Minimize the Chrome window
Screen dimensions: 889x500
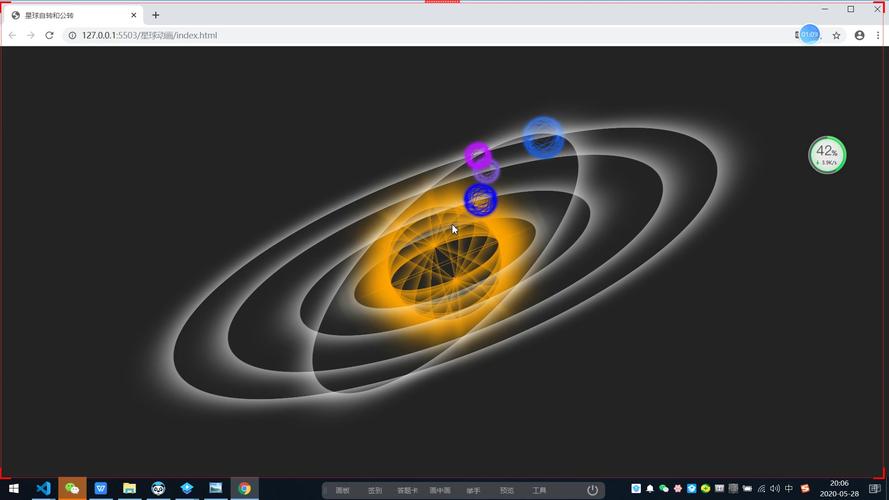tap(825, 9)
